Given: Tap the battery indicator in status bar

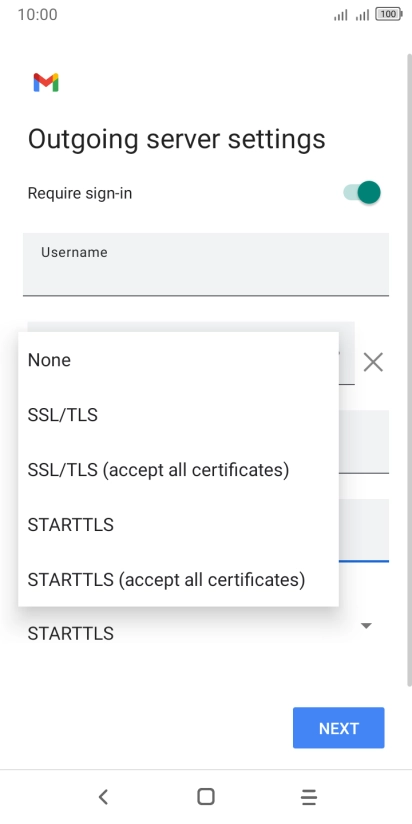Looking at the screenshot, I should coord(389,15).
